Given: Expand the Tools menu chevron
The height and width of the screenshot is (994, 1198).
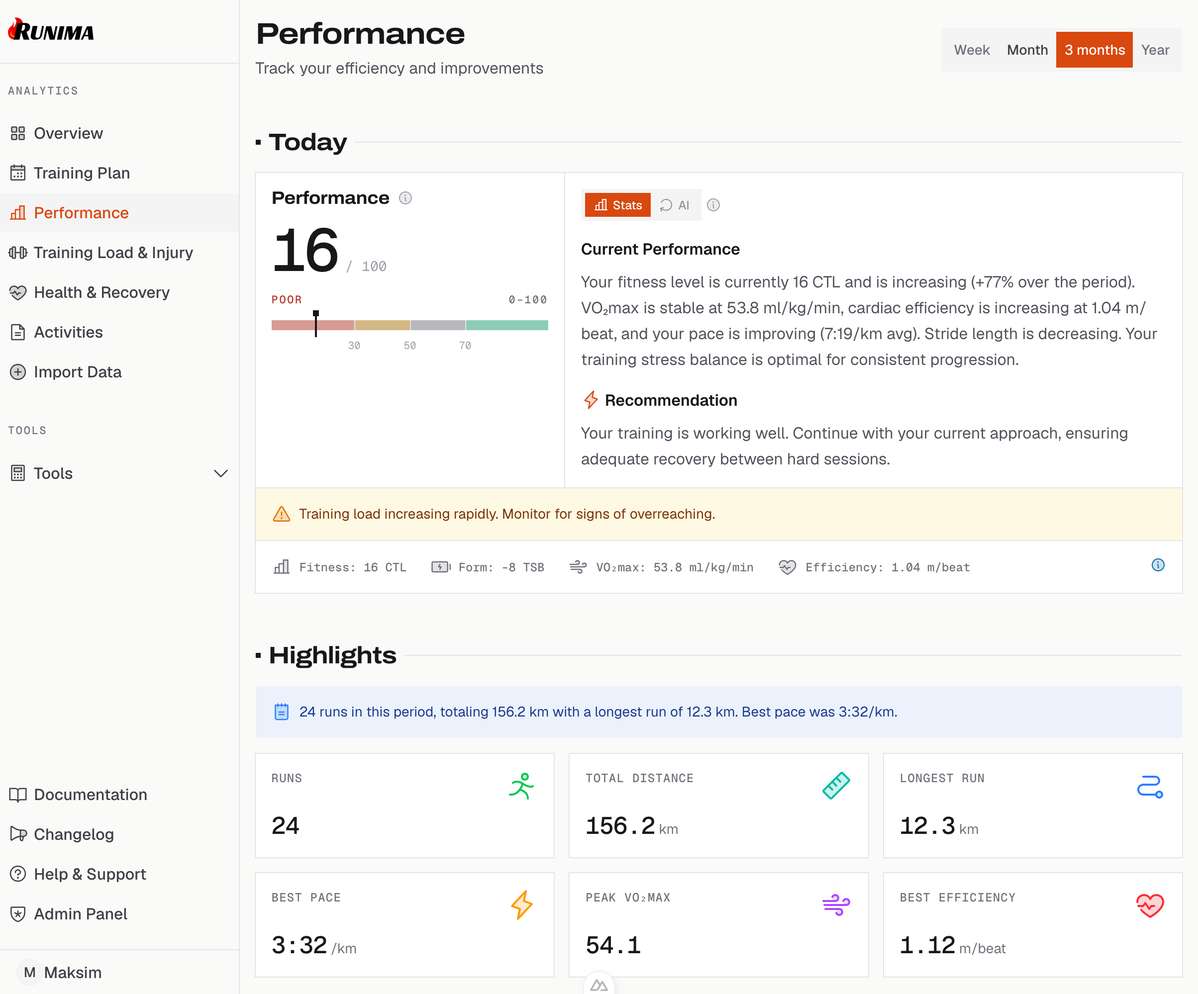Looking at the screenshot, I should (x=221, y=473).
